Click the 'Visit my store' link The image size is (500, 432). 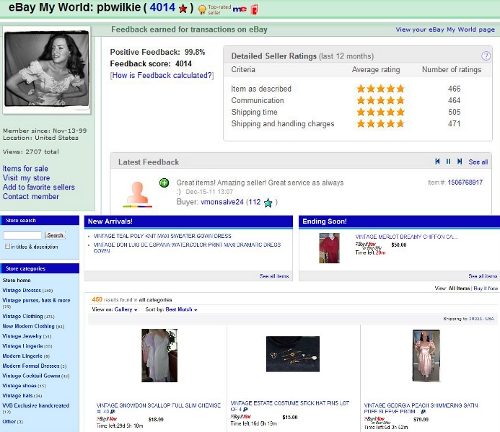coord(26,178)
